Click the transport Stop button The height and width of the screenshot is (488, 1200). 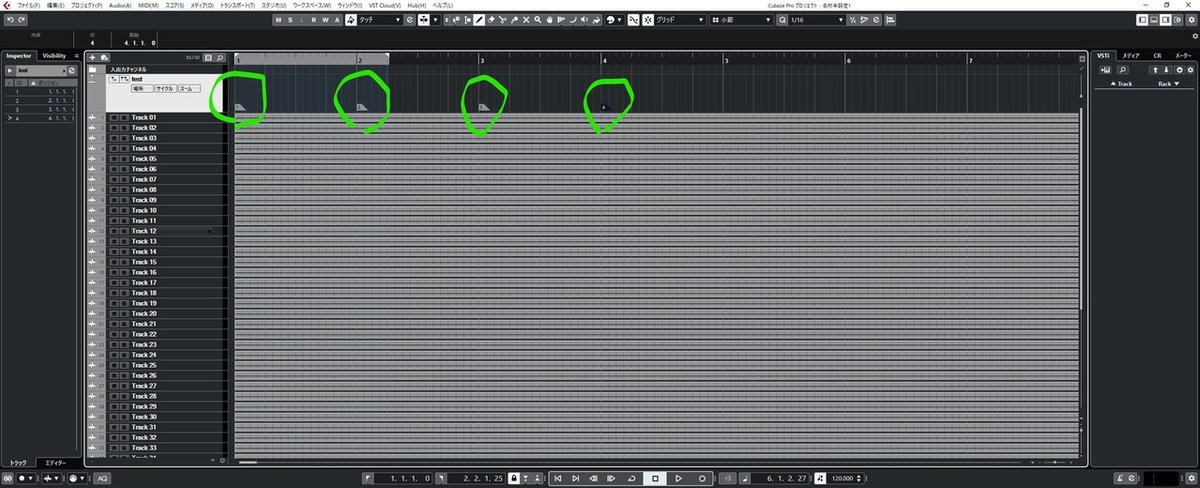pos(655,478)
